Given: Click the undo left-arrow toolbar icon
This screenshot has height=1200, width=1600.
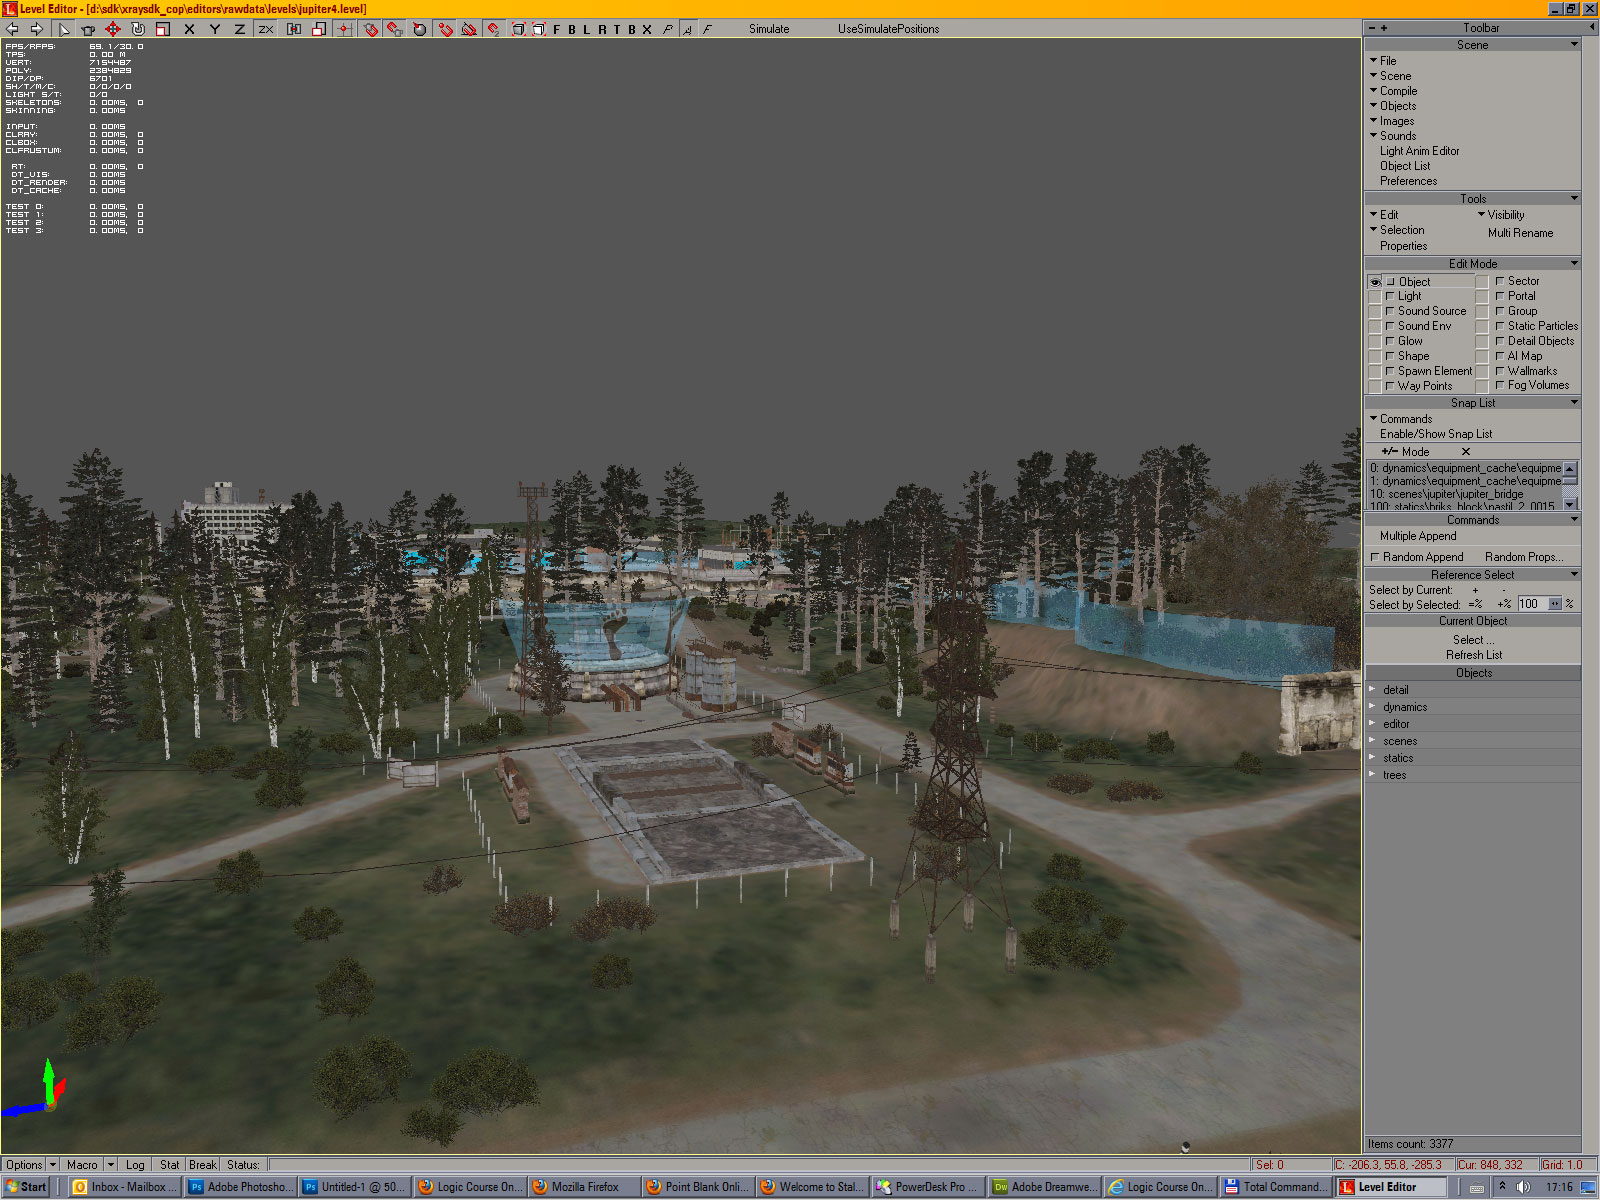Looking at the screenshot, I should click(12, 29).
